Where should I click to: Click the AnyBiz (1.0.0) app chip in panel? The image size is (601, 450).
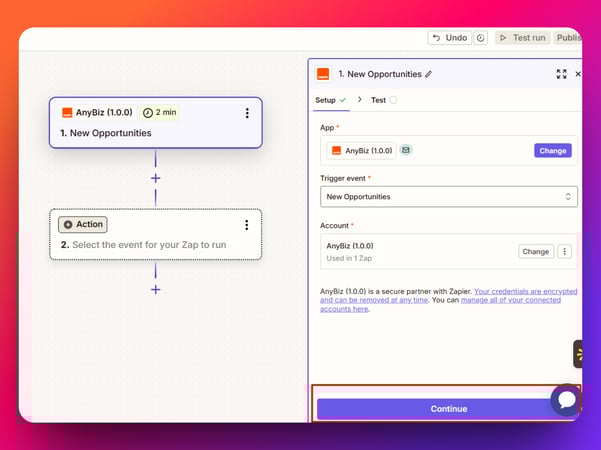click(361, 150)
